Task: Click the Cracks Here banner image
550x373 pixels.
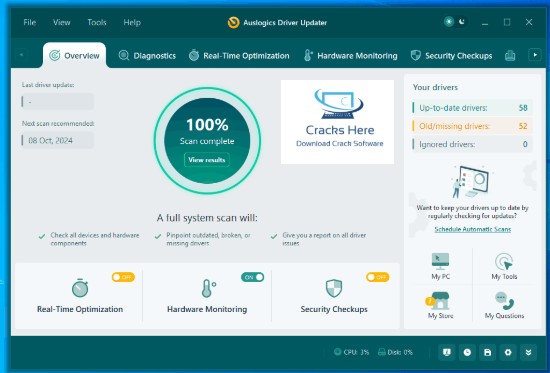Action: point(337,122)
